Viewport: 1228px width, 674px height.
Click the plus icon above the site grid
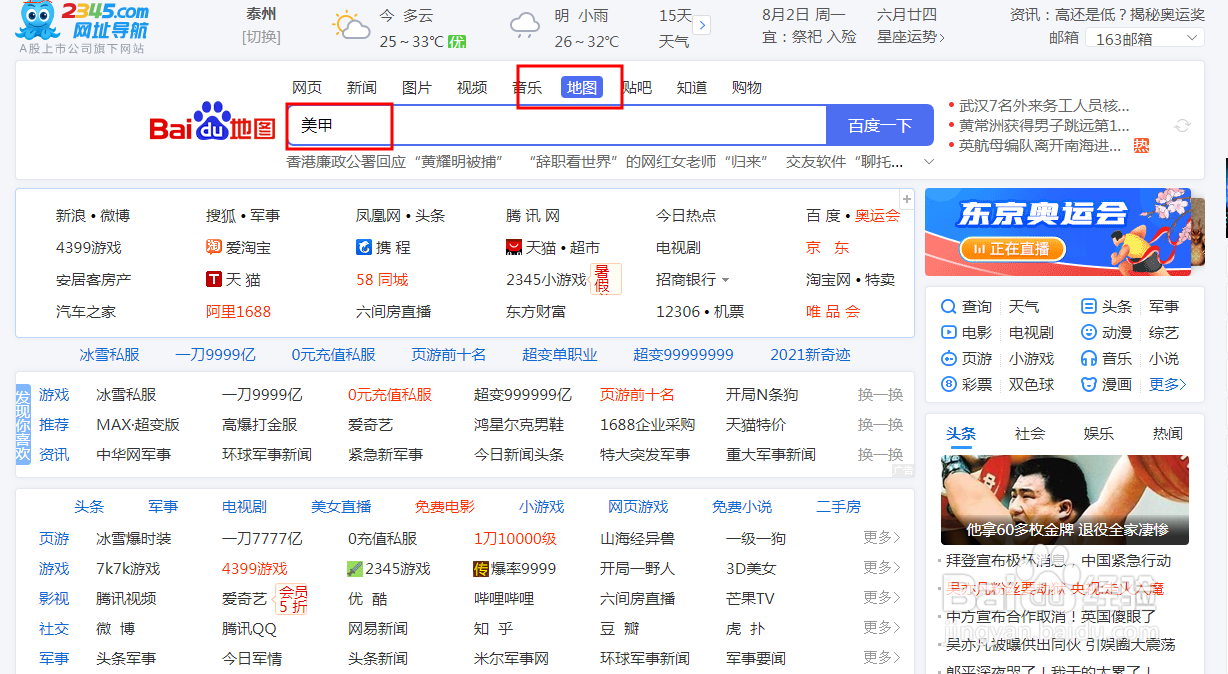(907, 199)
